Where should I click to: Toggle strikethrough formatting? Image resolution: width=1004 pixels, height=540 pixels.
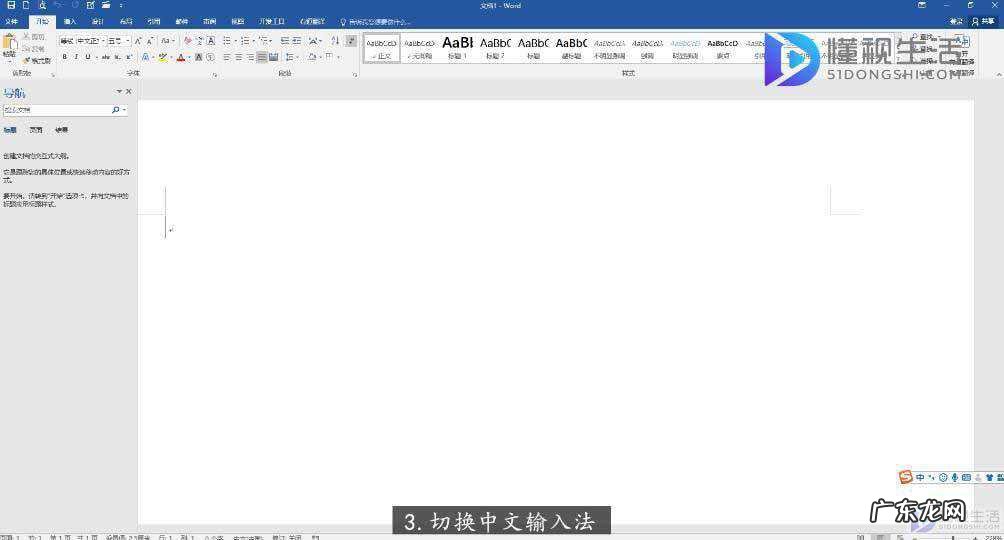pos(106,57)
